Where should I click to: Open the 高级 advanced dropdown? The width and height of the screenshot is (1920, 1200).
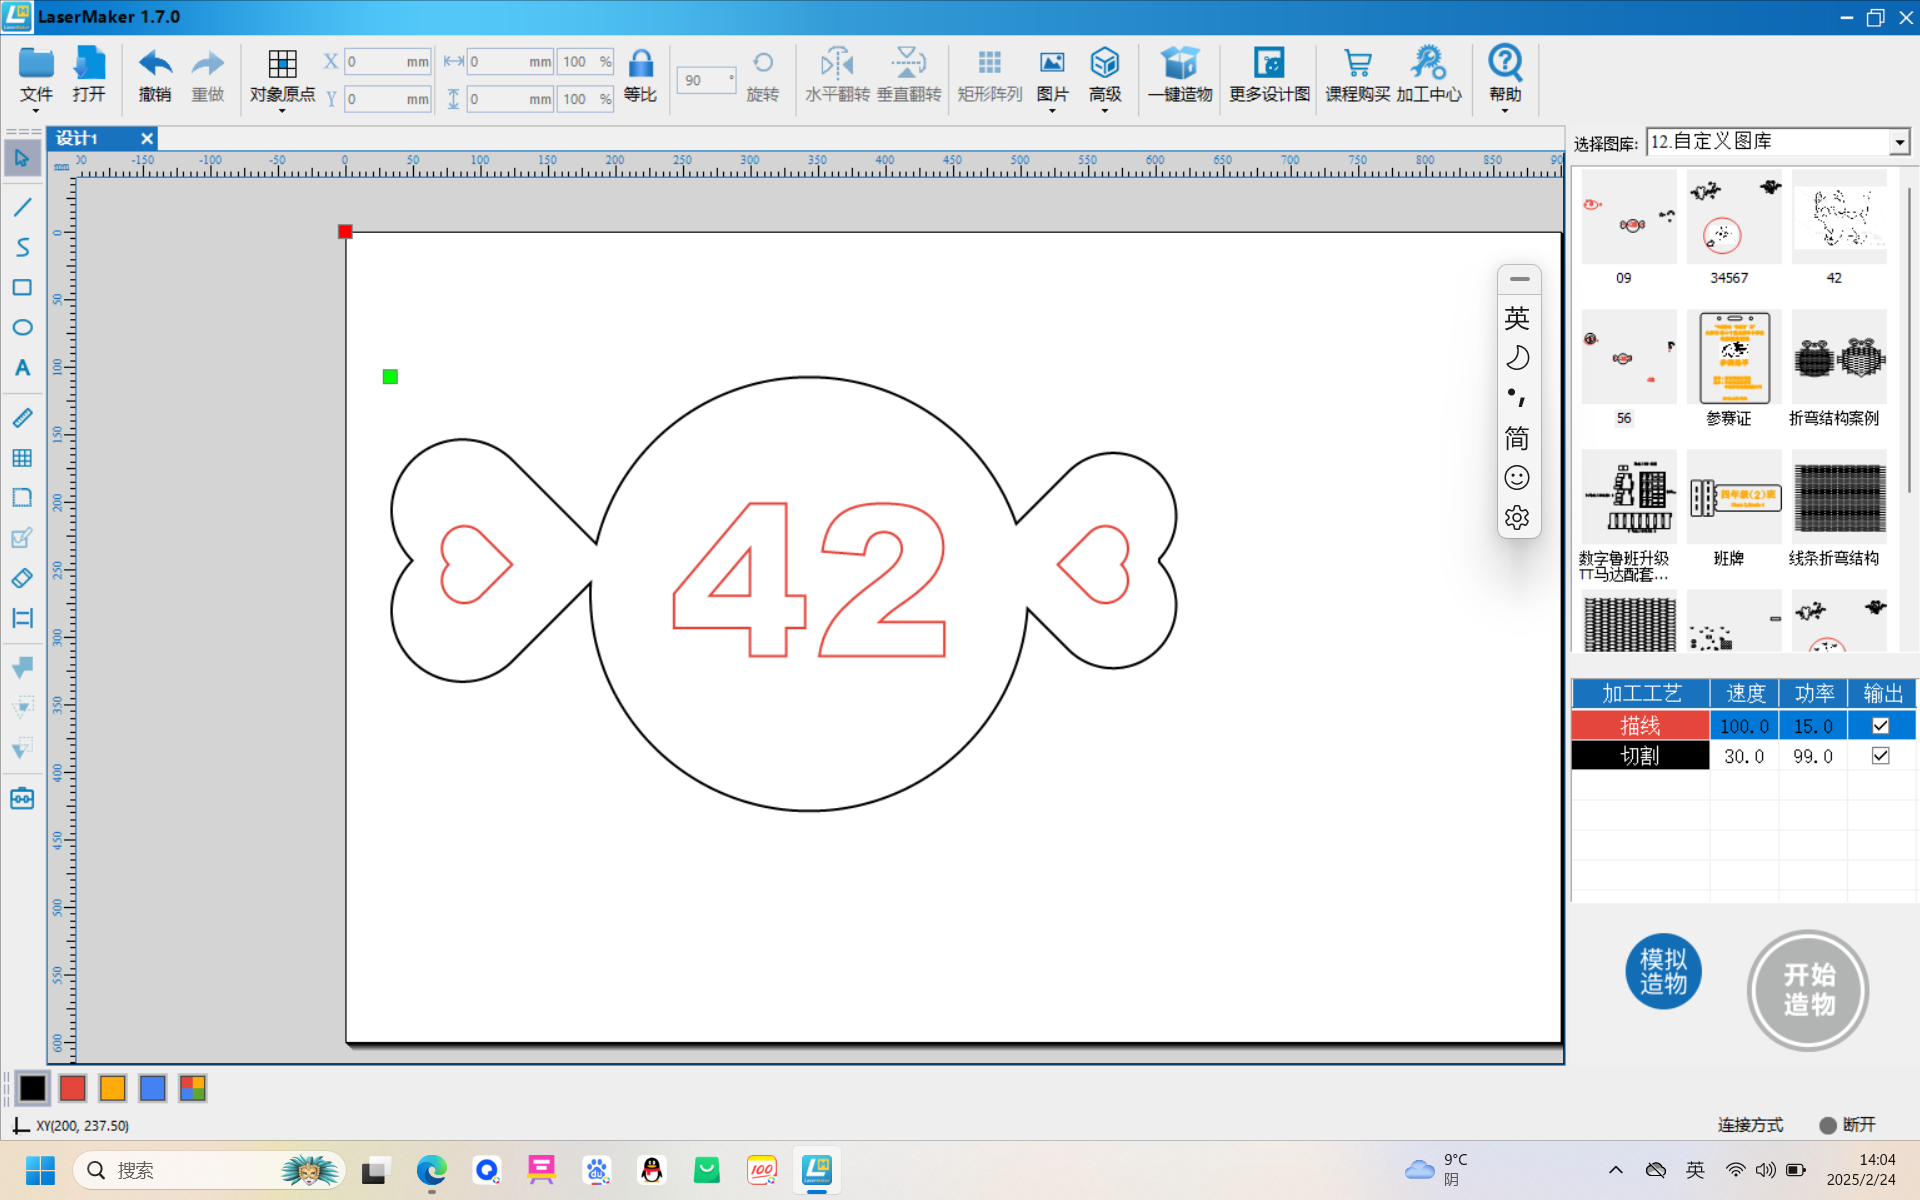click(x=1104, y=76)
